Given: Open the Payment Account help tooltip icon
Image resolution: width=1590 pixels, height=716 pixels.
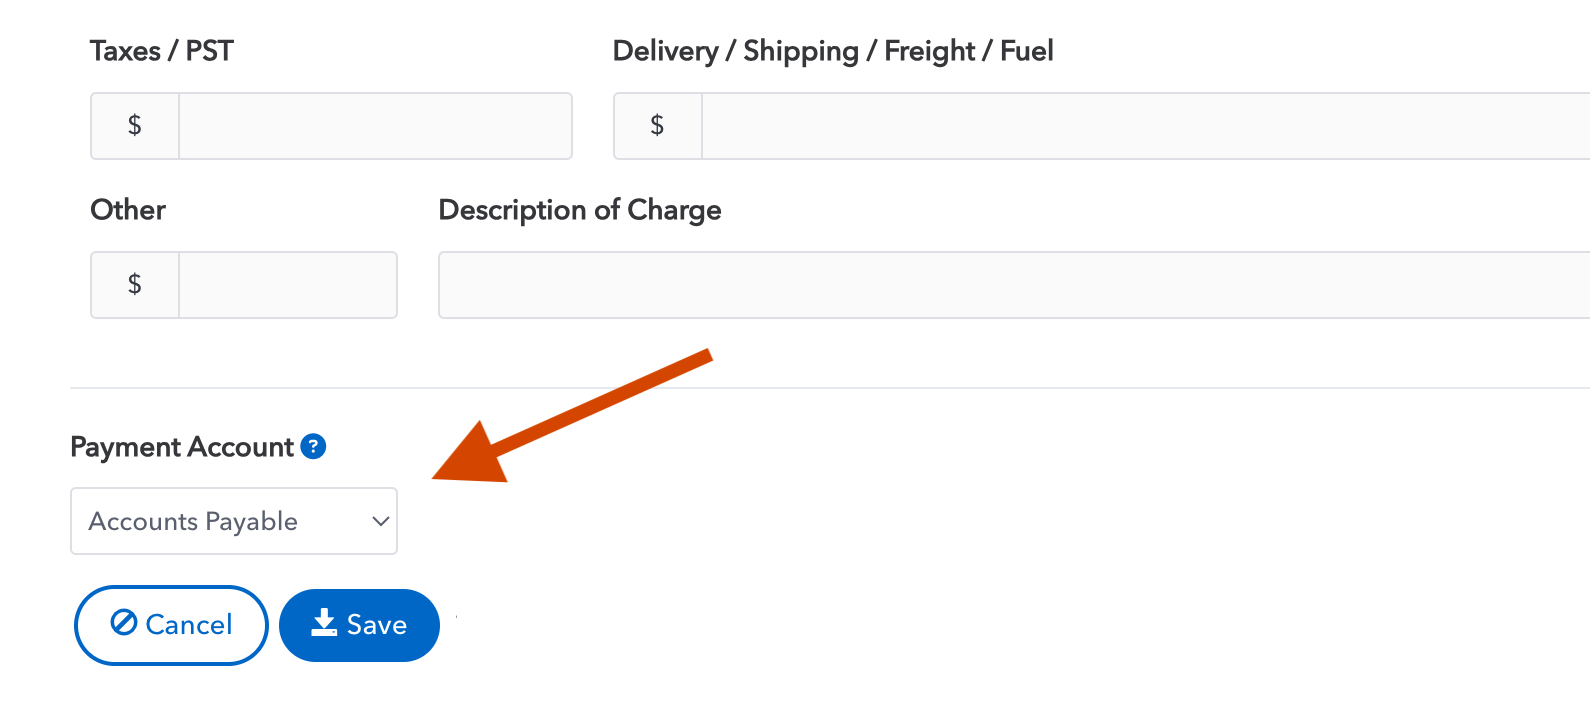Looking at the screenshot, I should 313,446.
